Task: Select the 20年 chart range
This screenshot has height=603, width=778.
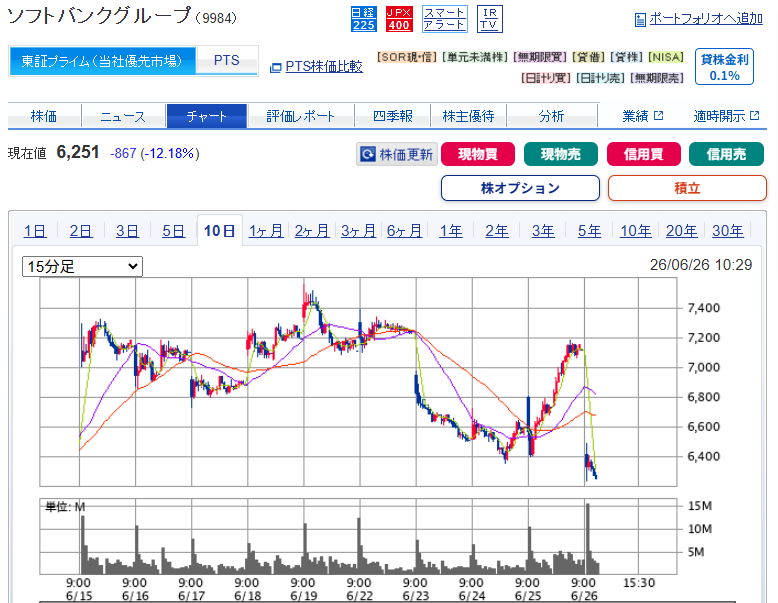Action: coord(681,231)
